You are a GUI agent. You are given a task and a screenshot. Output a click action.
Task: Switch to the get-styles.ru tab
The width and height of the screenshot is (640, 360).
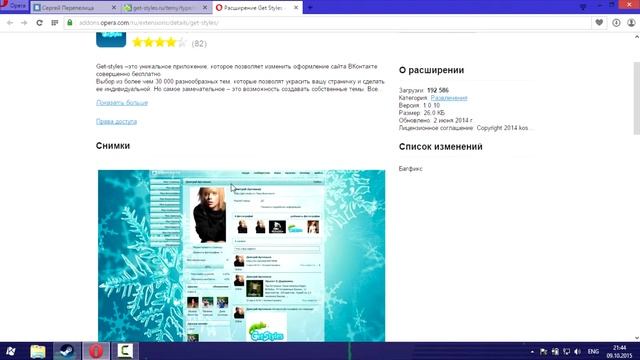click(x=166, y=7)
